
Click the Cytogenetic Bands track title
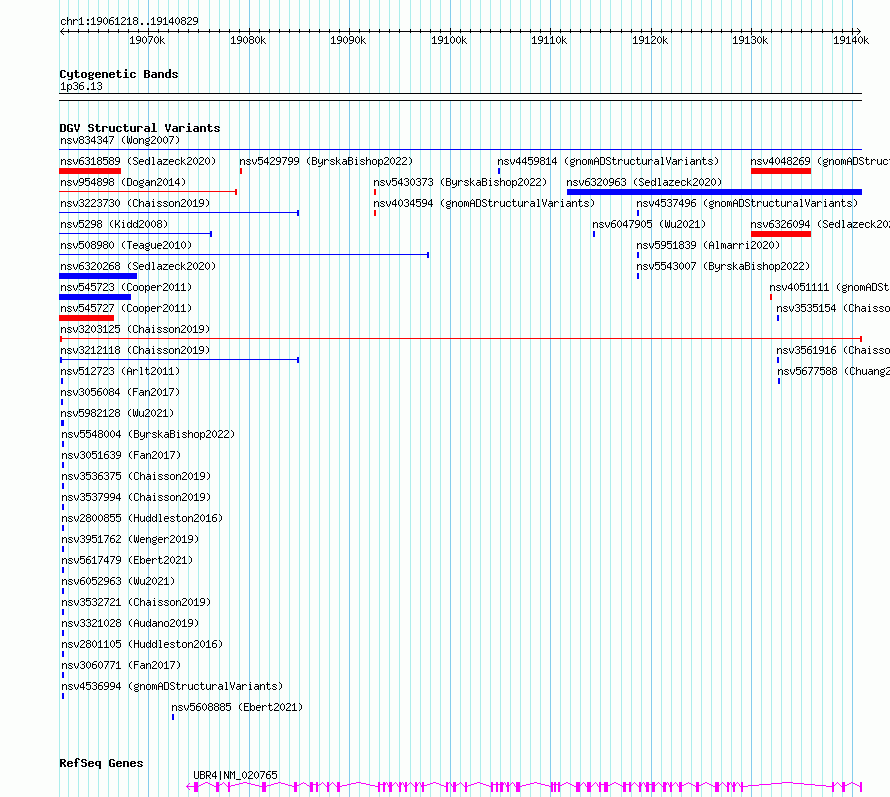[119, 74]
